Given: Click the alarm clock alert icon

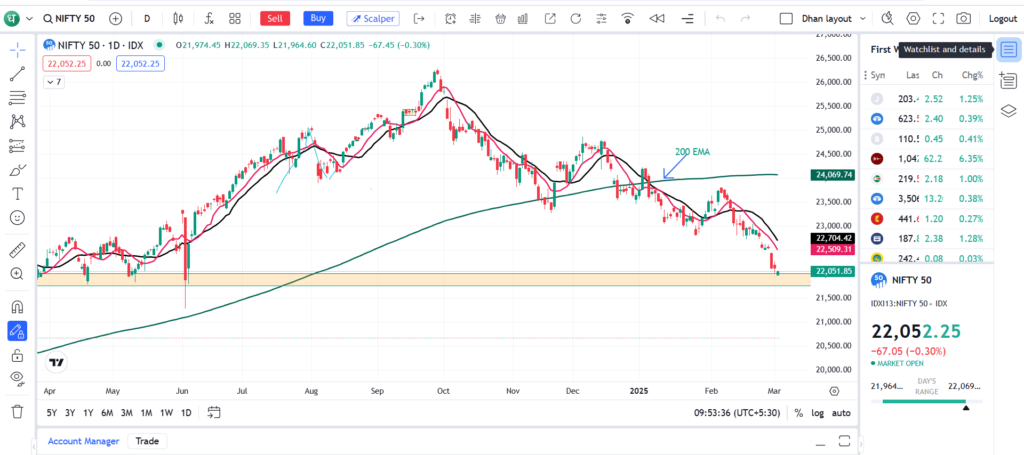Looking at the screenshot, I should pos(451,18).
